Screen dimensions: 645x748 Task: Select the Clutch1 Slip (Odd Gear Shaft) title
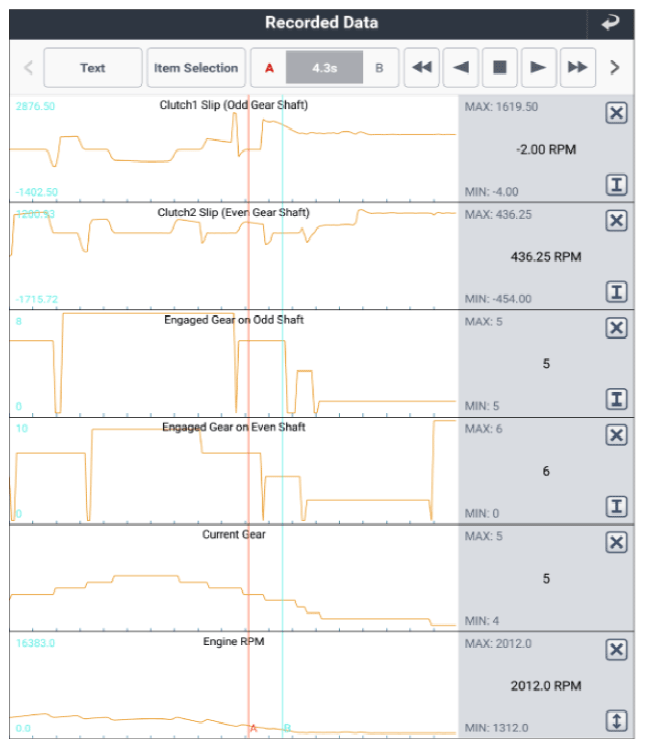234,105
